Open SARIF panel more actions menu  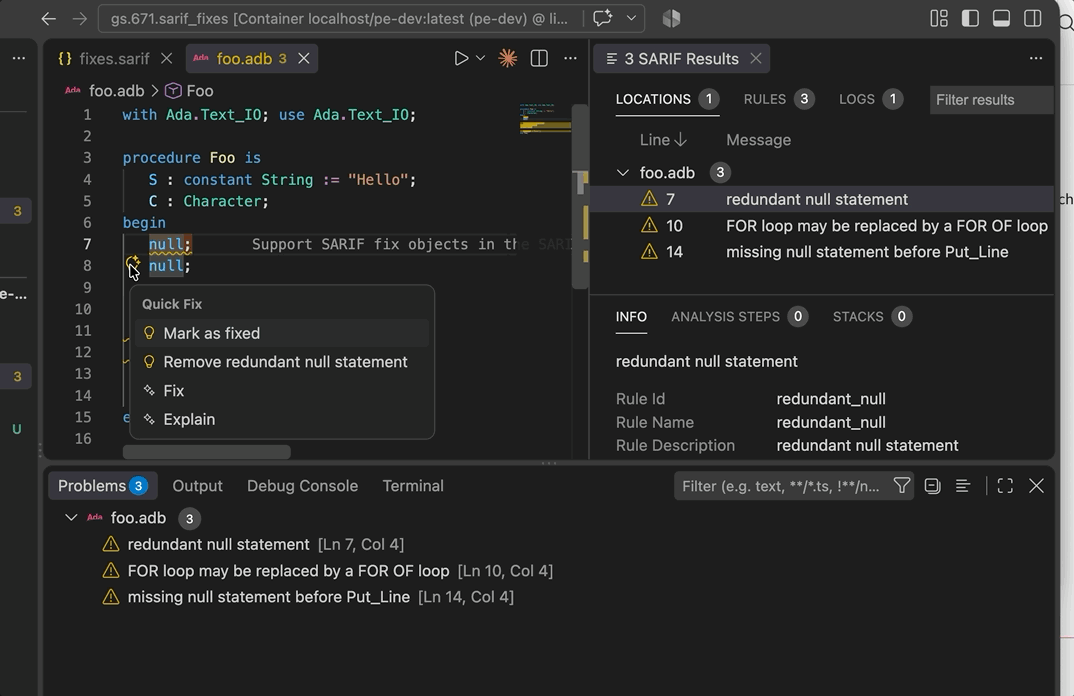[x=1036, y=59]
